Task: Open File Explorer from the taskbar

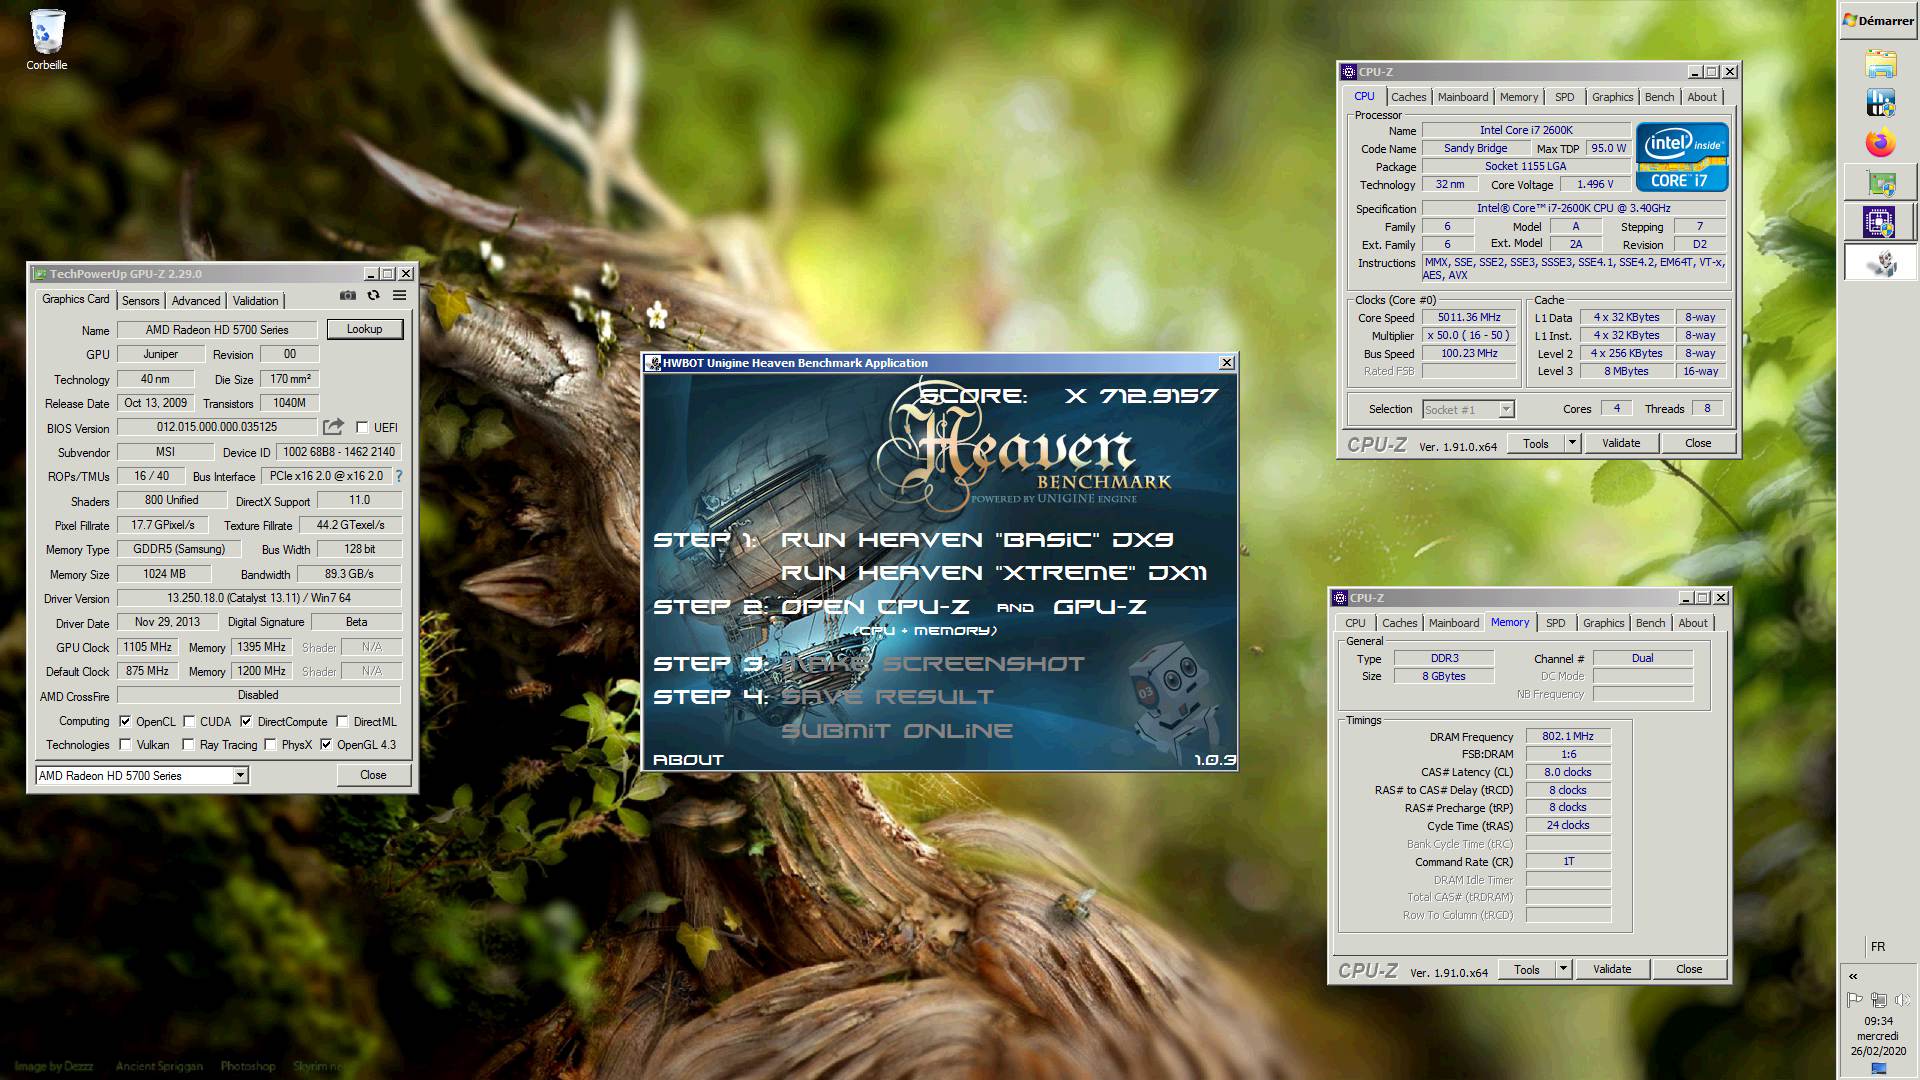Action: point(1880,64)
